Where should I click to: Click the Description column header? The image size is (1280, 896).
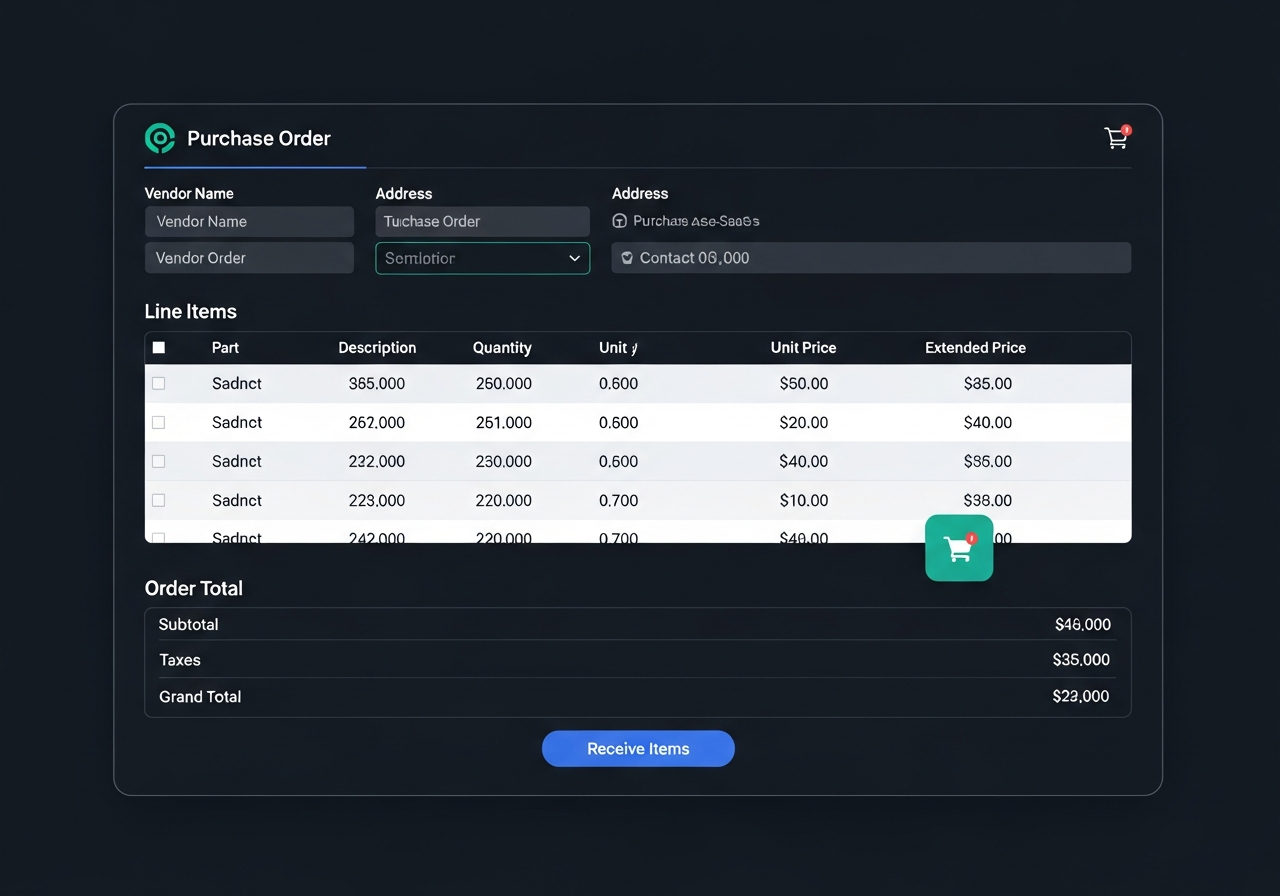pyautogui.click(x=377, y=348)
